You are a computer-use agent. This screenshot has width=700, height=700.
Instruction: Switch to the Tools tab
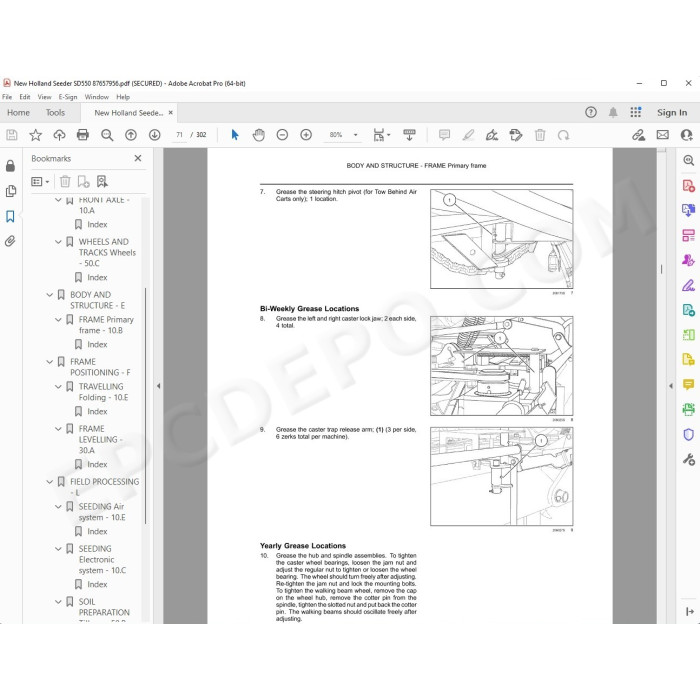[55, 112]
